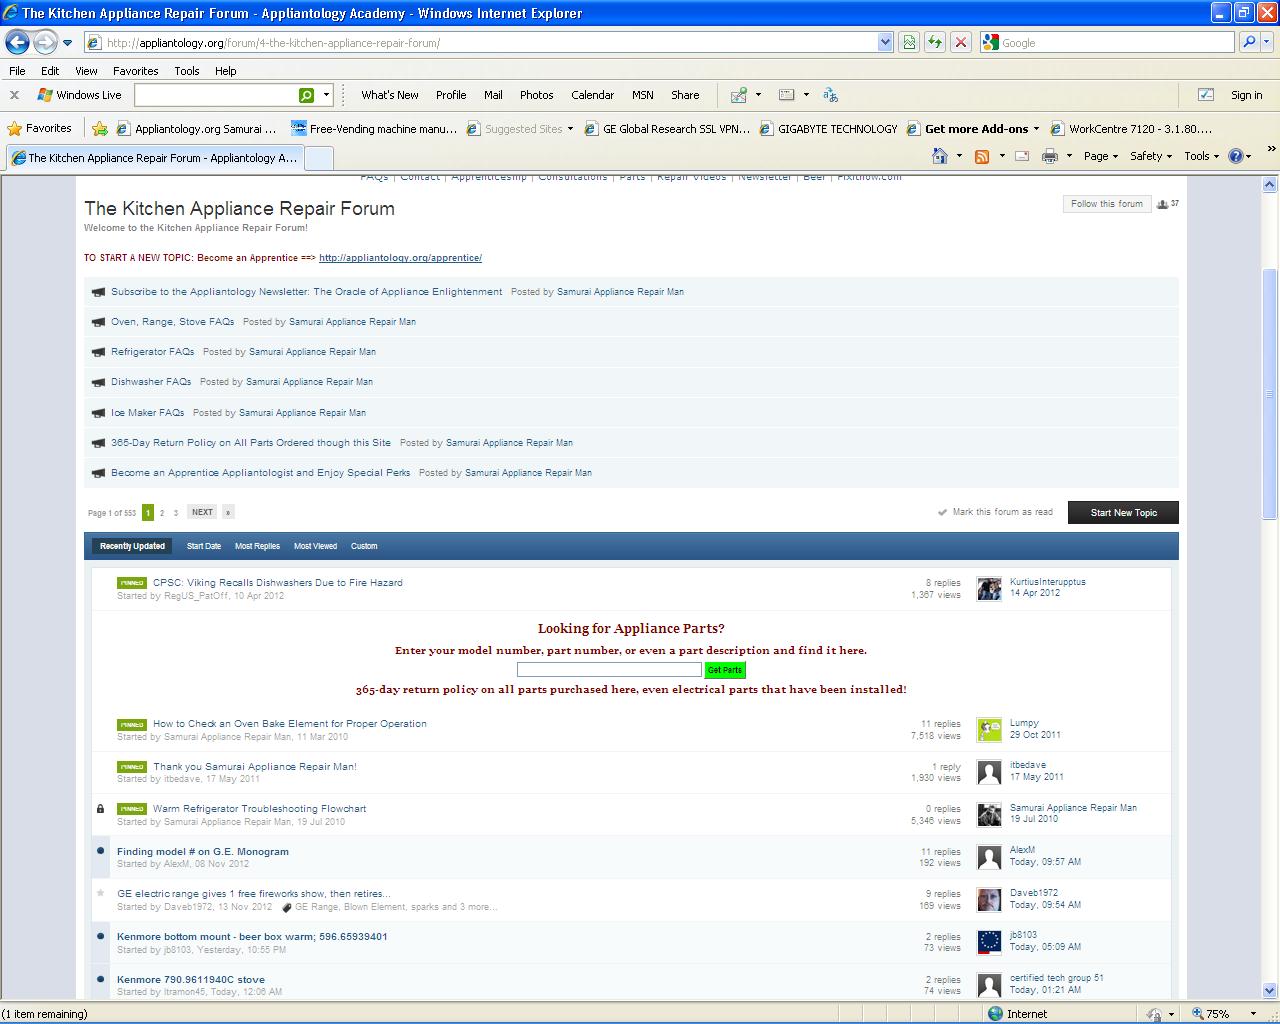Image resolution: width=1280 pixels, height=1024 pixels.
Task: Click in the parts model number input field
Action: pos(609,669)
